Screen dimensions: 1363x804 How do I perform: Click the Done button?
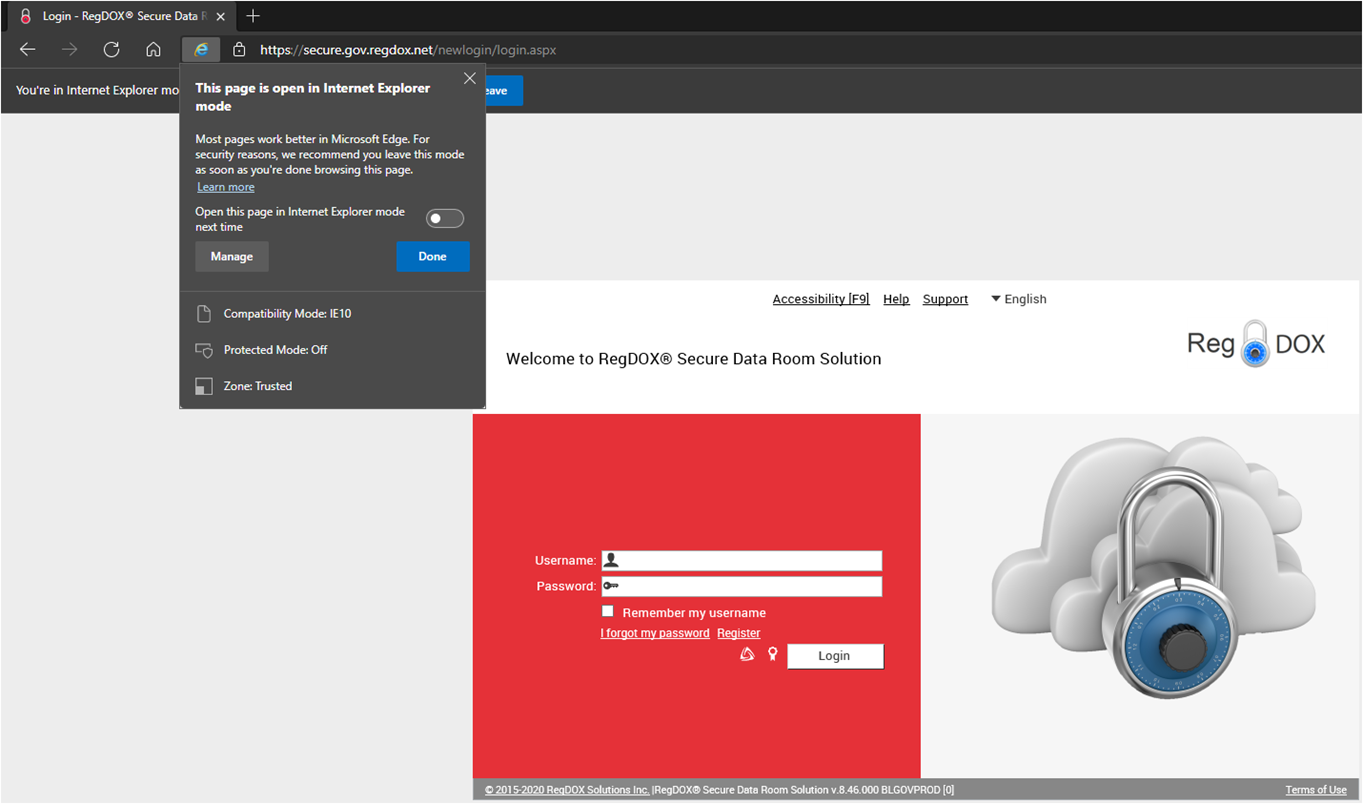coord(433,257)
